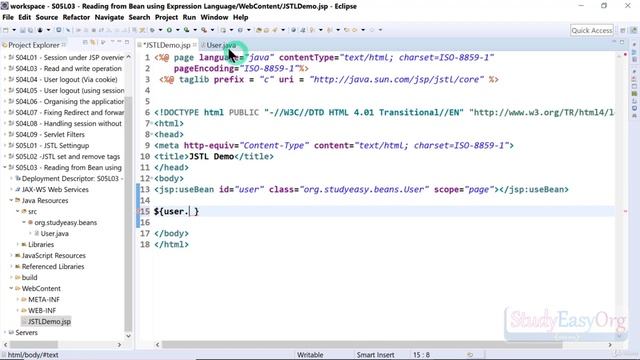
Task: Click the Quick Access search field
Action: 592,30
